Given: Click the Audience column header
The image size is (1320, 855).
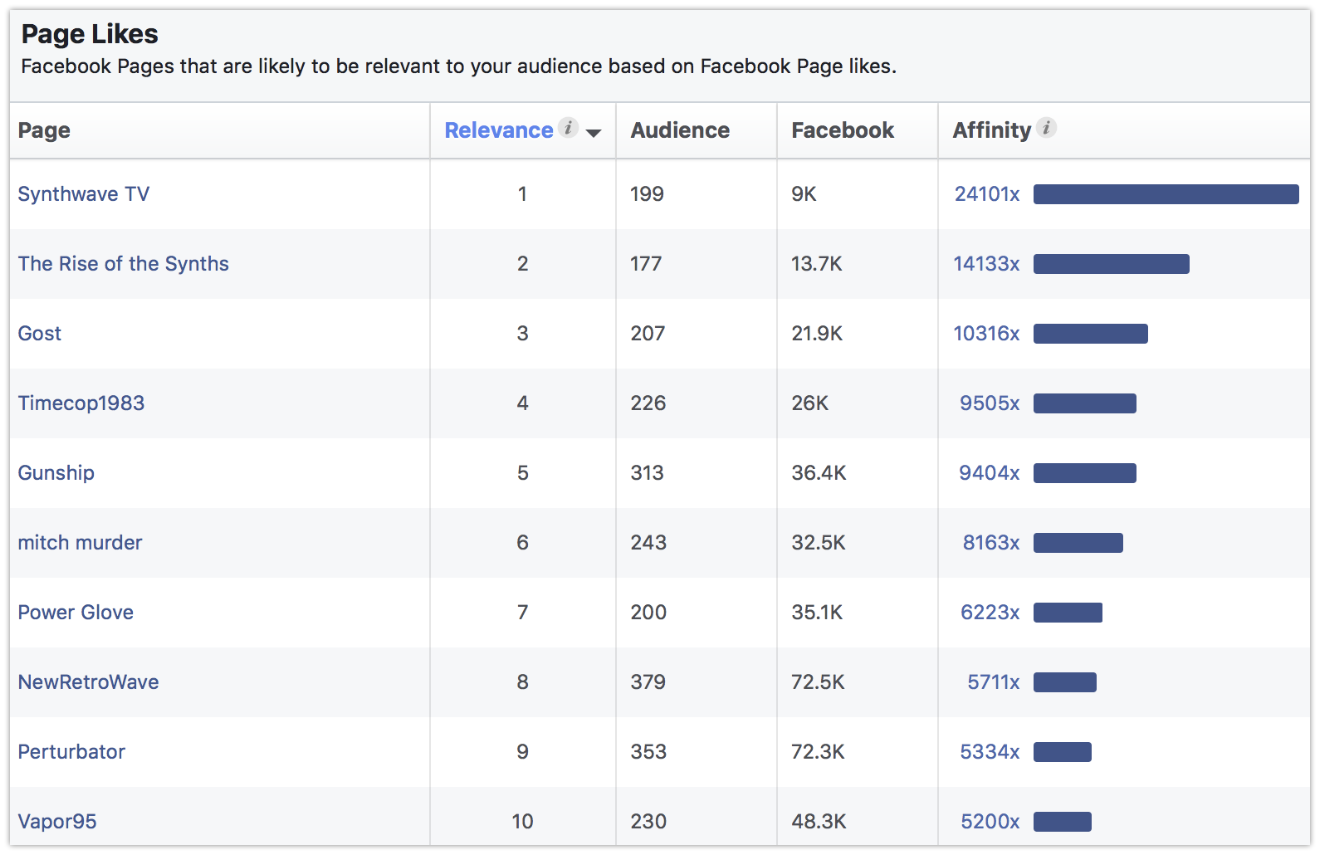Looking at the screenshot, I should coord(680,130).
